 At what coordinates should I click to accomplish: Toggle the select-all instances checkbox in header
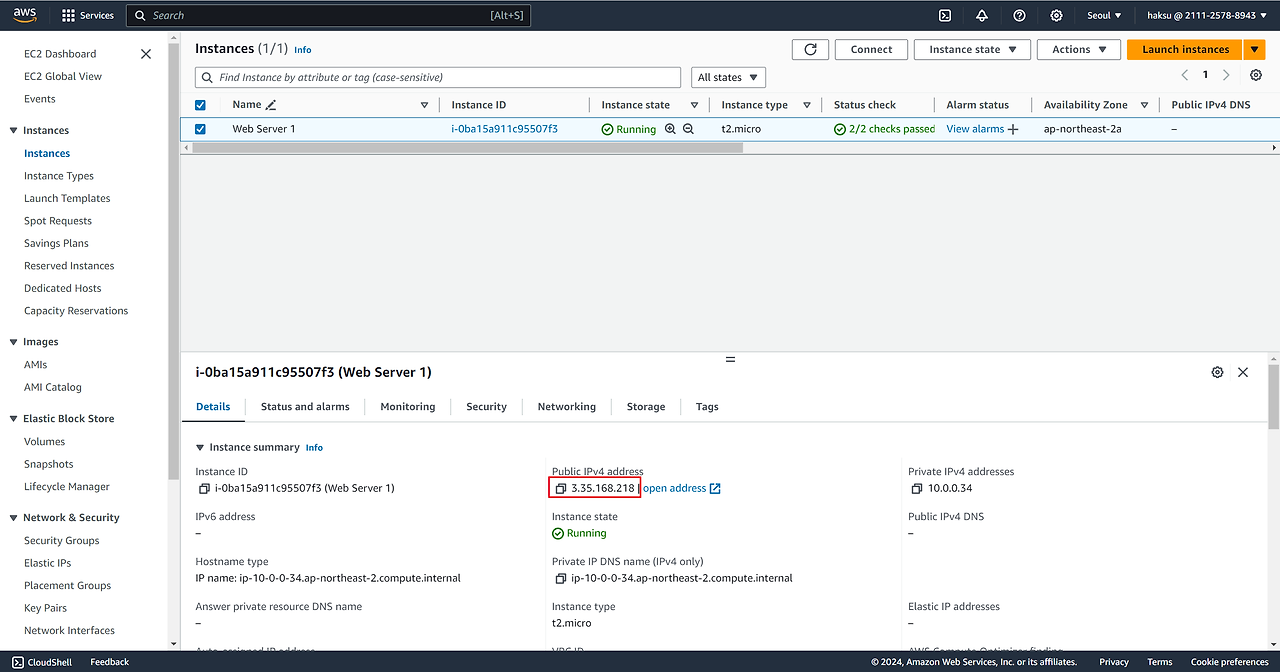[200, 105]
